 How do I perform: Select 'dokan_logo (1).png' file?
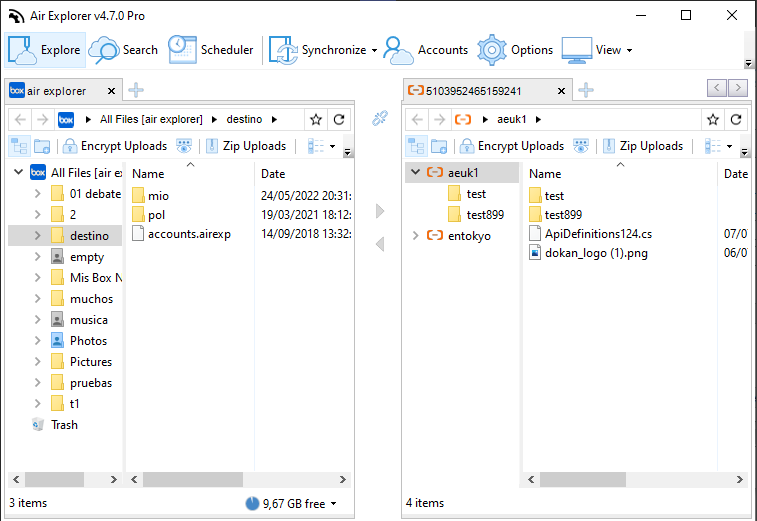coord(596,253)
